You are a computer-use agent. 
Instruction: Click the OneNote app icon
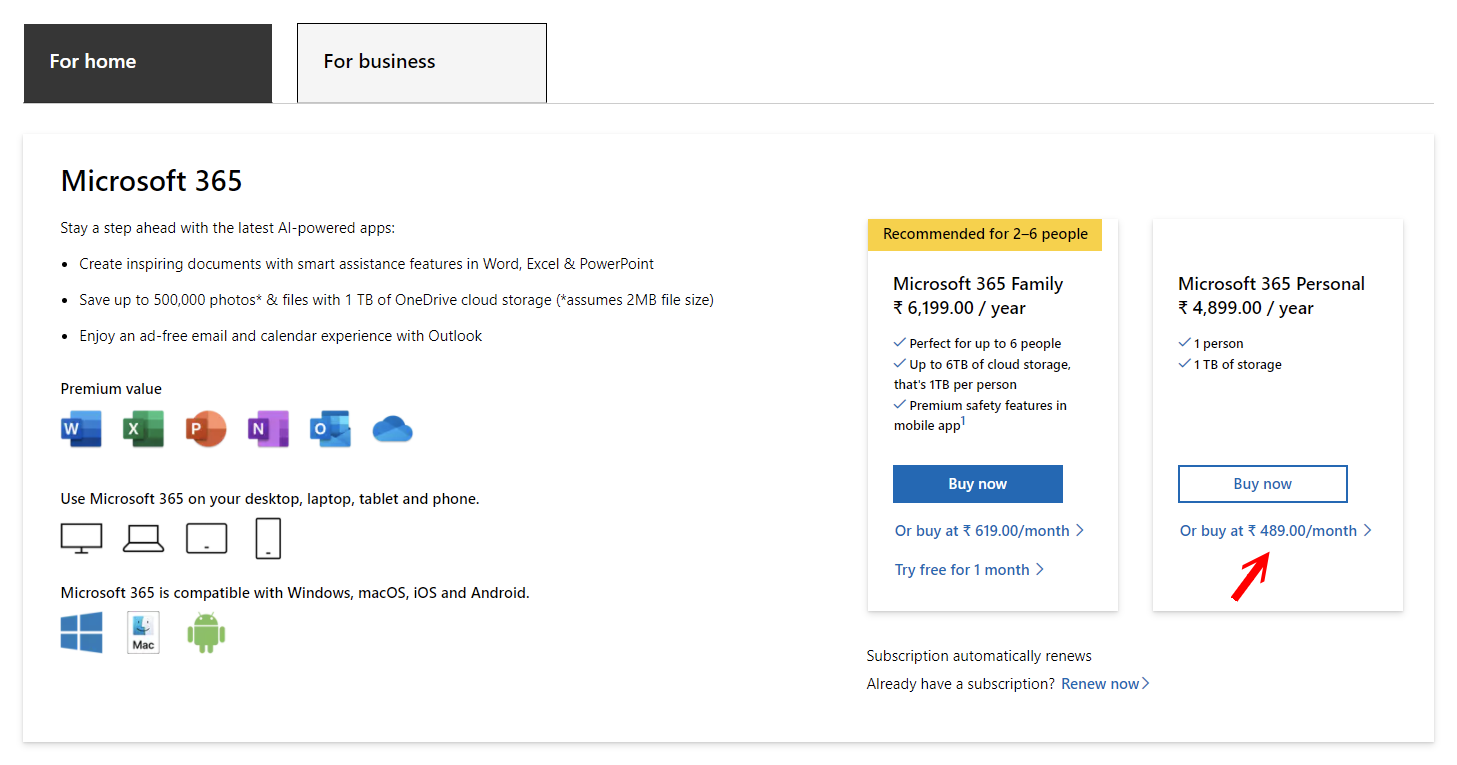click(268, 429)
